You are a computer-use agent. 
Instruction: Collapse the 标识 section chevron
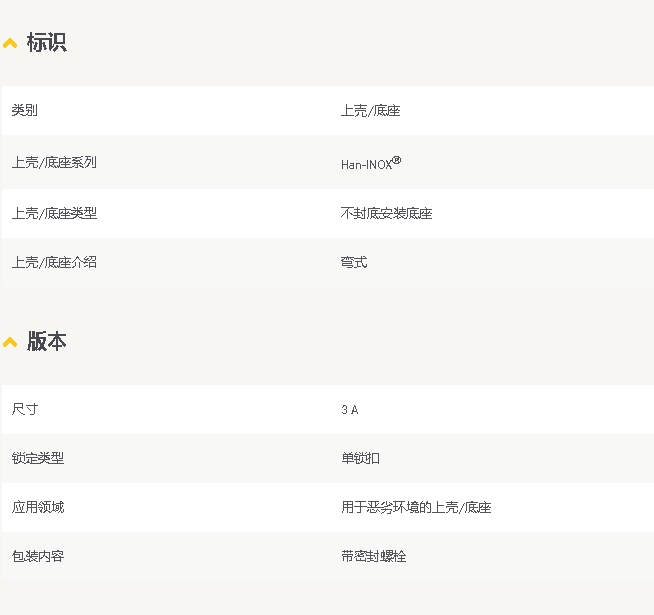click(10, 44)
